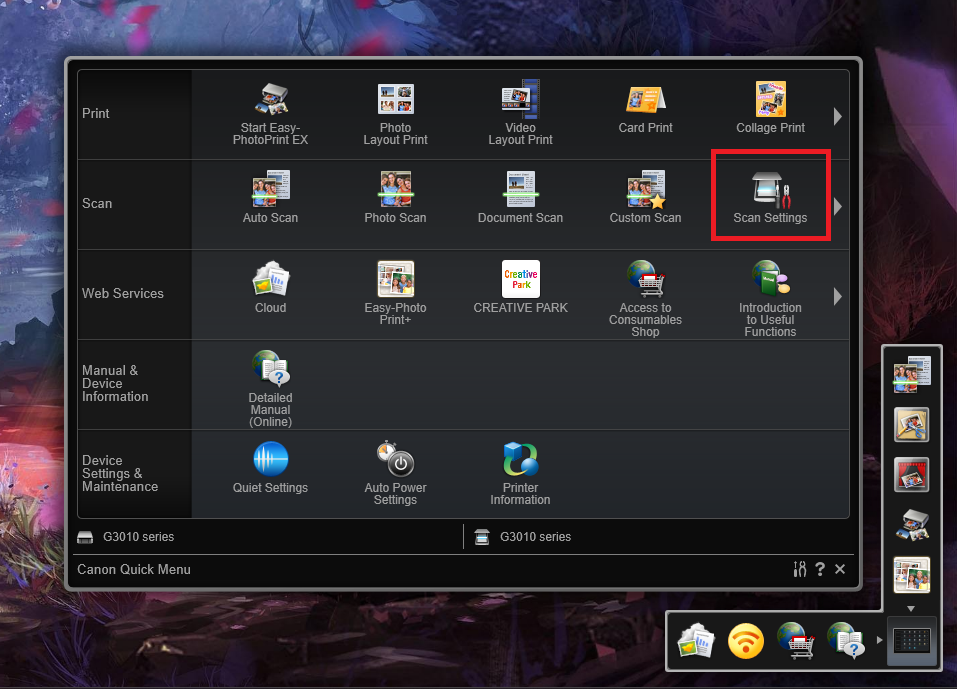Open Detailed Manual (Online) in main menu
This screenshot has width=957, height=689.
pyautogui.click(x=270, y=389)
